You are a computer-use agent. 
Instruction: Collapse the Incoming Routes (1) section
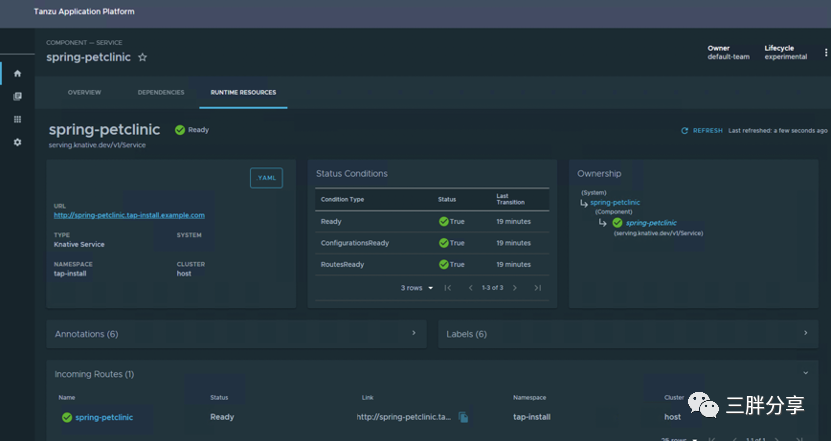point(805,373)
